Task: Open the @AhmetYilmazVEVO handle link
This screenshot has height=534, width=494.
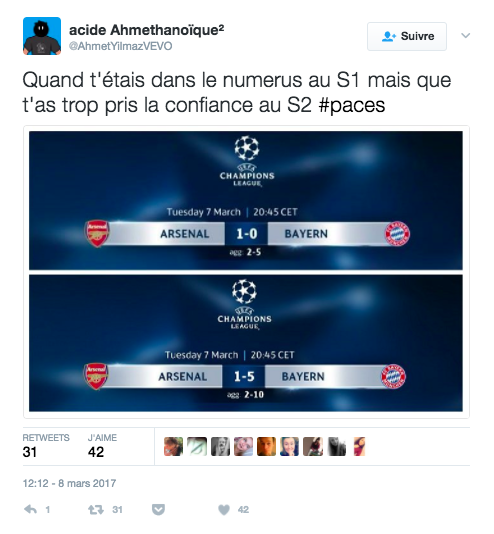Action: [x=121, y=46]
